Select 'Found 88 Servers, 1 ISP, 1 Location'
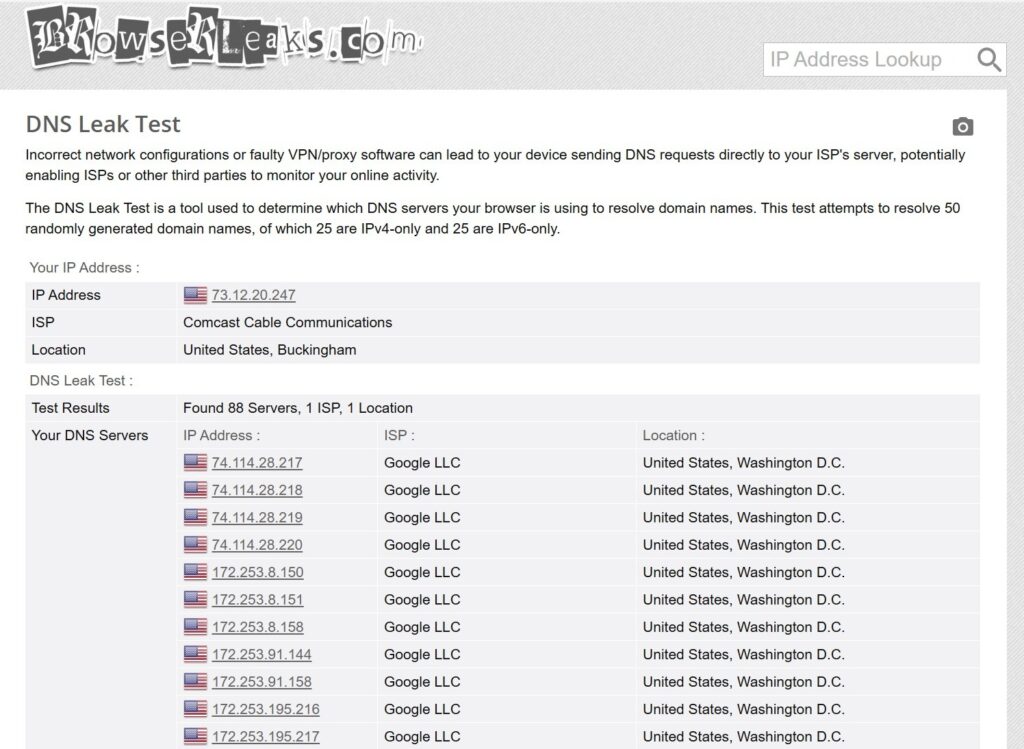This screenshot has height=749, width=1024. click(298, 408)
